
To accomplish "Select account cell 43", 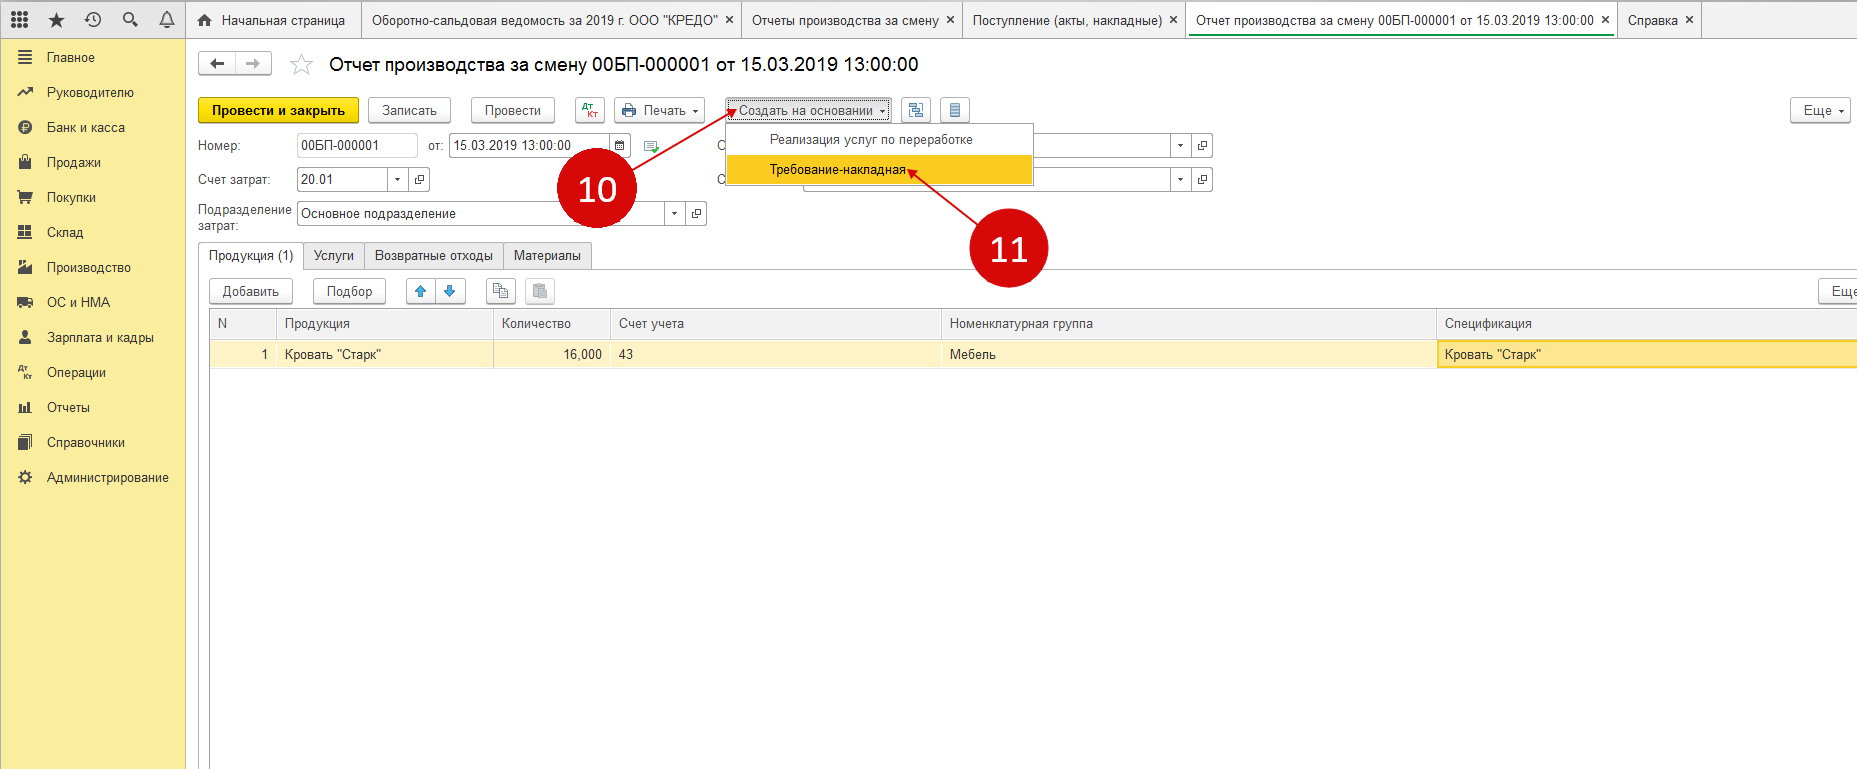I will pyautogui.click(x=776, y=355).
